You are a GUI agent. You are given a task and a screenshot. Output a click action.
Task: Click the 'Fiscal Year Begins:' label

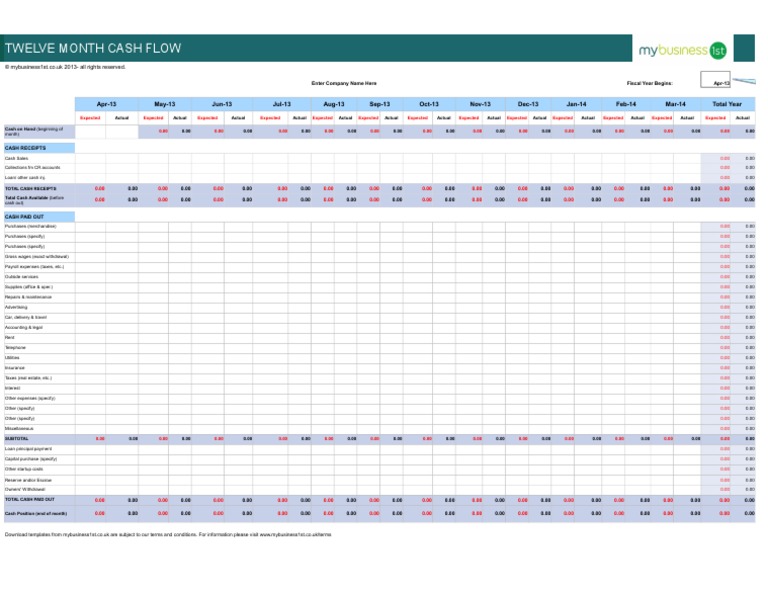(x=649, y=83)
